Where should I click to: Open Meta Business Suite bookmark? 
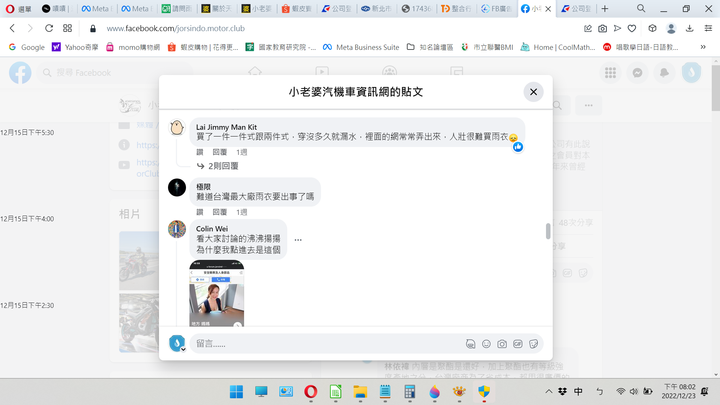point(361,47)
